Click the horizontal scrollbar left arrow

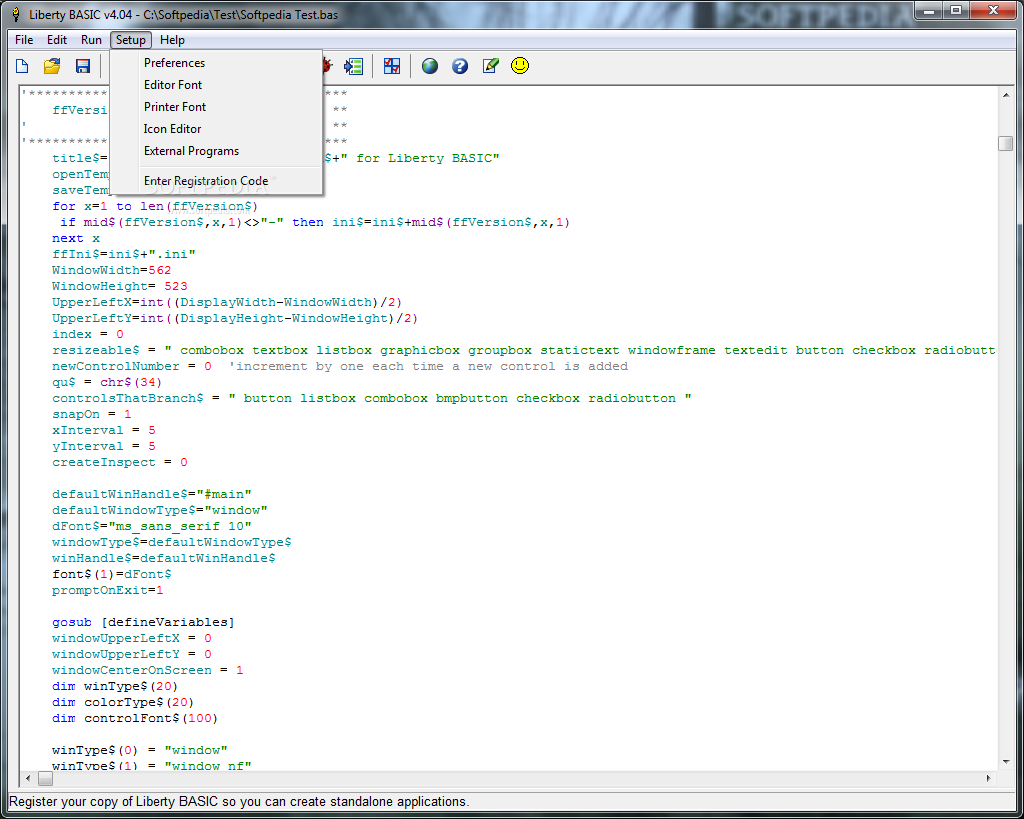[x=28, y=779]
